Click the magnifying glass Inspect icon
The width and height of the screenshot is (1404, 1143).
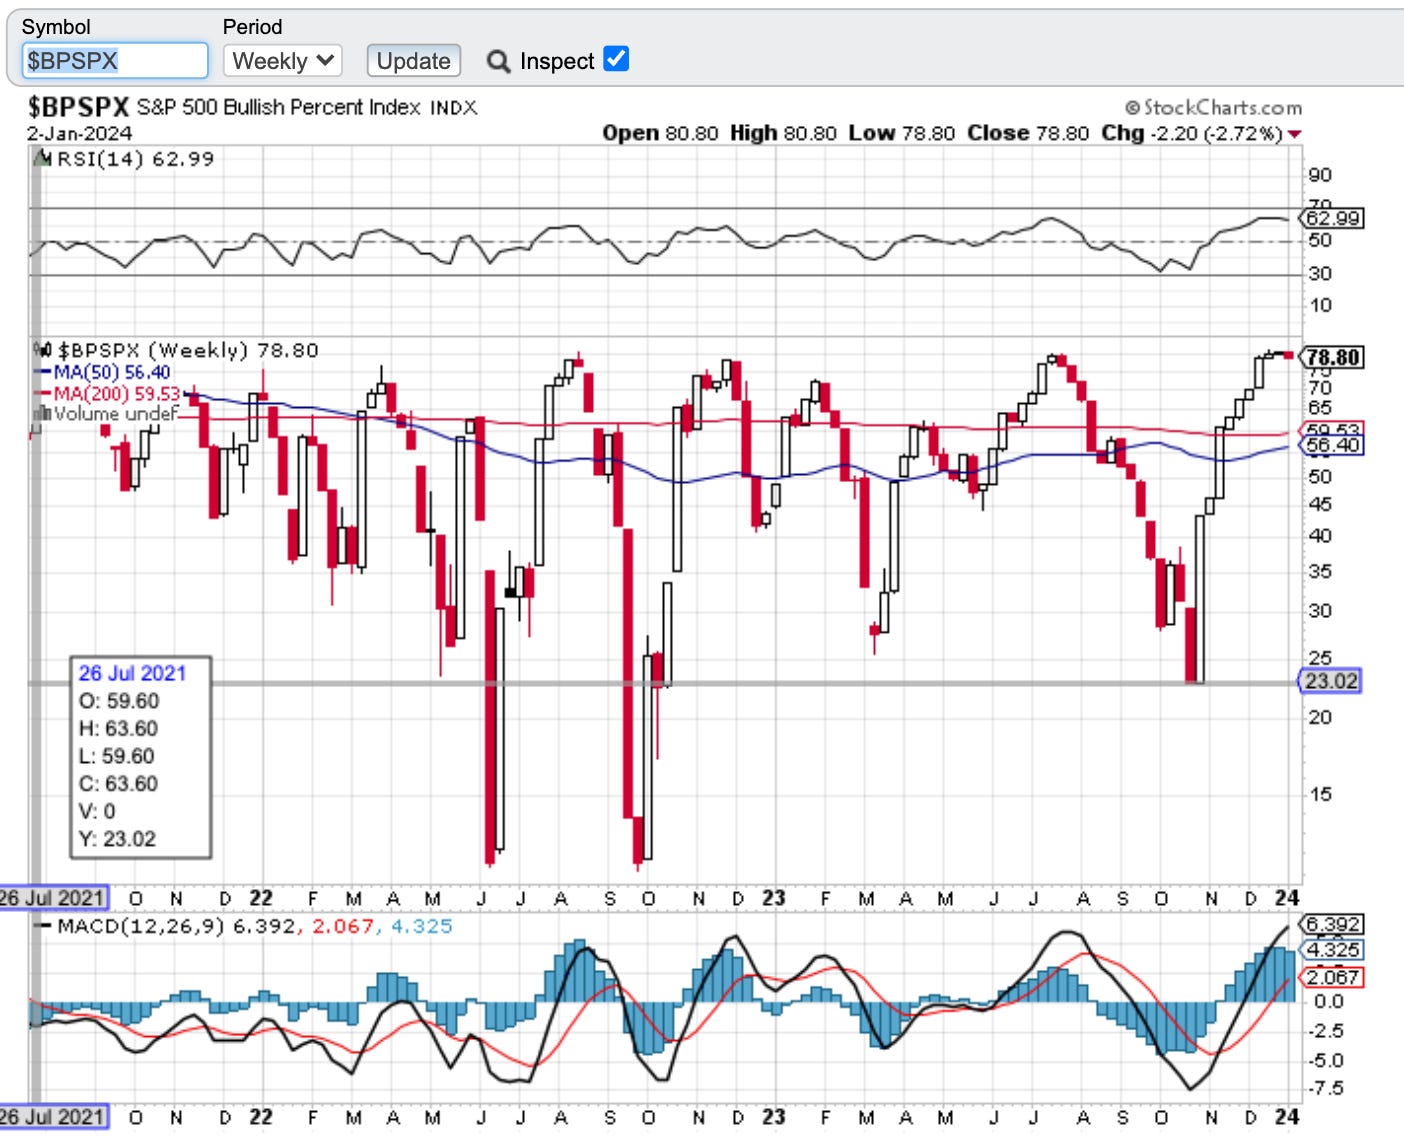click(x=498, y=62)
